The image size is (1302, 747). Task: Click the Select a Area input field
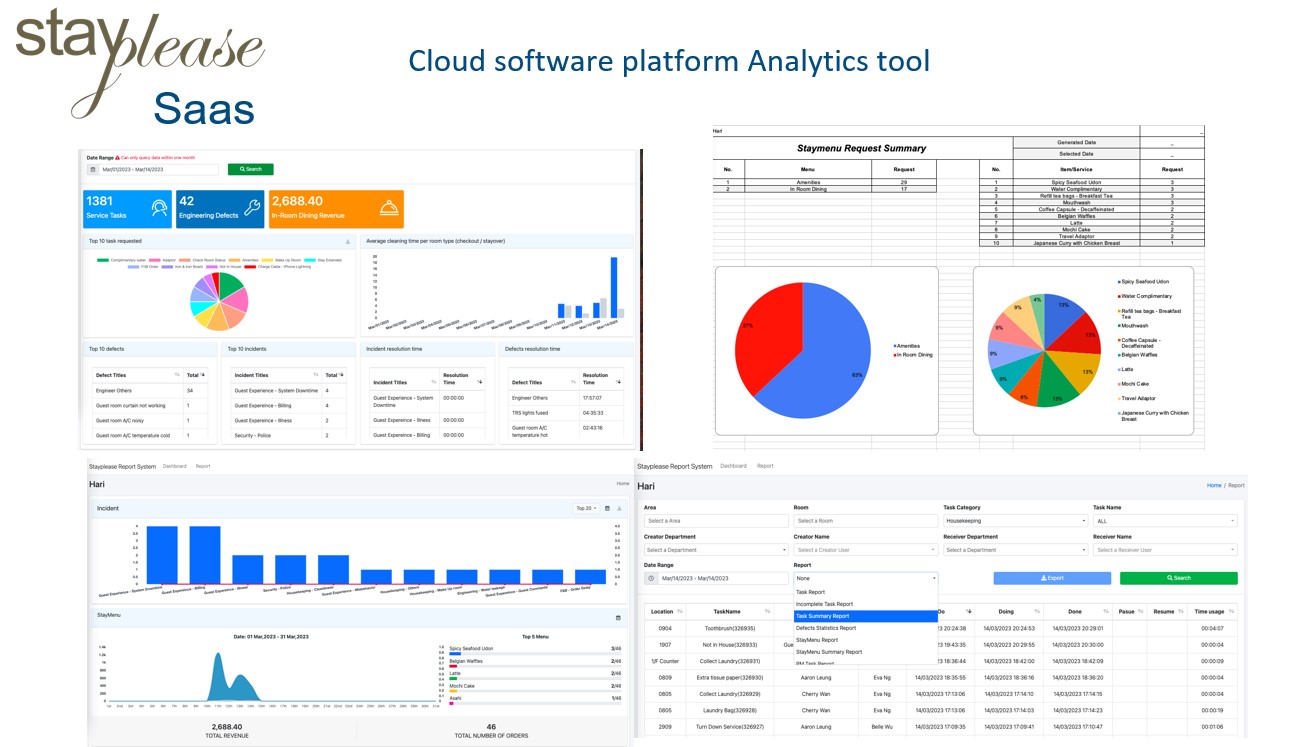tap(716, 521)
